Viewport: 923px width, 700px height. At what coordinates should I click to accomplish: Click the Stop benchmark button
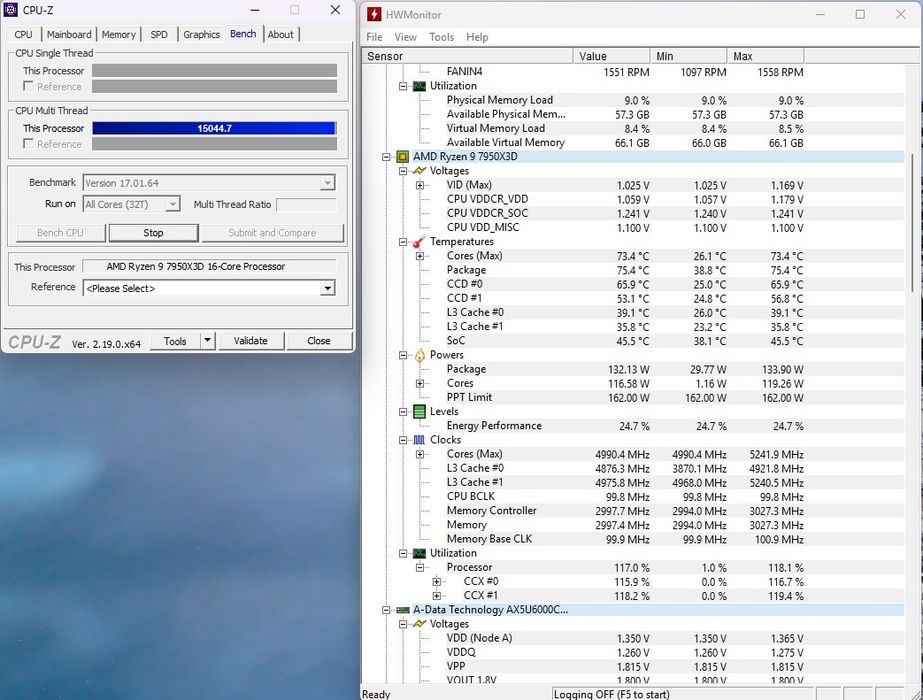point(154,233)
